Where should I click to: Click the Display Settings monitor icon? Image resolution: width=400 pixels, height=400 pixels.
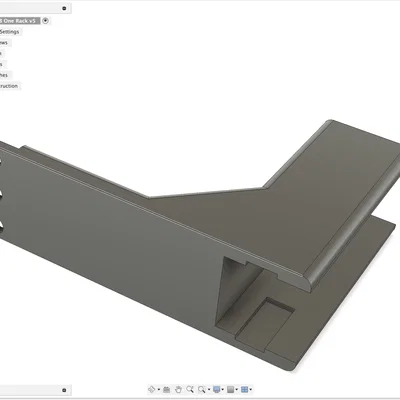click(217, 389)
